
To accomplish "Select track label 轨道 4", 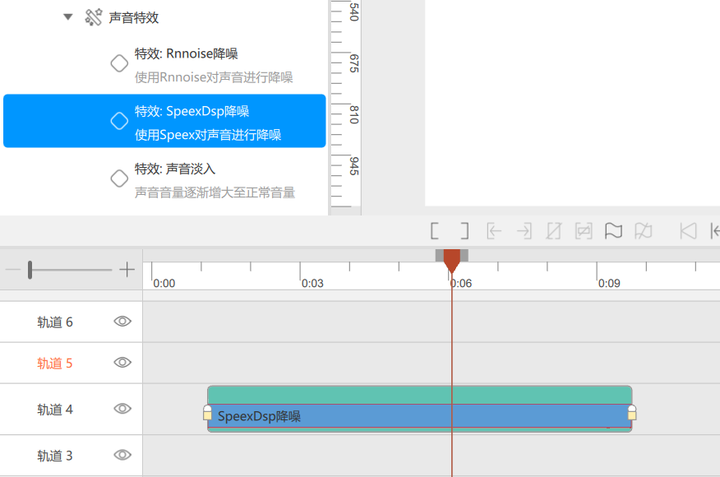I will [x=55, y=410].
